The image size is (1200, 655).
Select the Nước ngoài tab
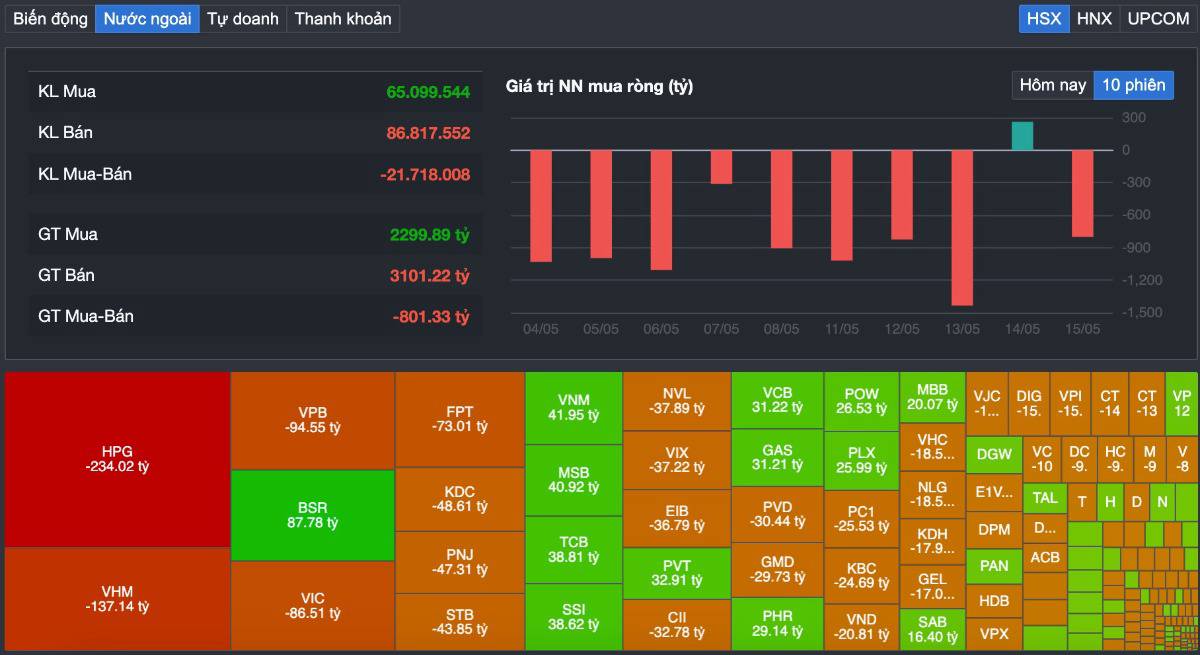(x=147, y=18)
